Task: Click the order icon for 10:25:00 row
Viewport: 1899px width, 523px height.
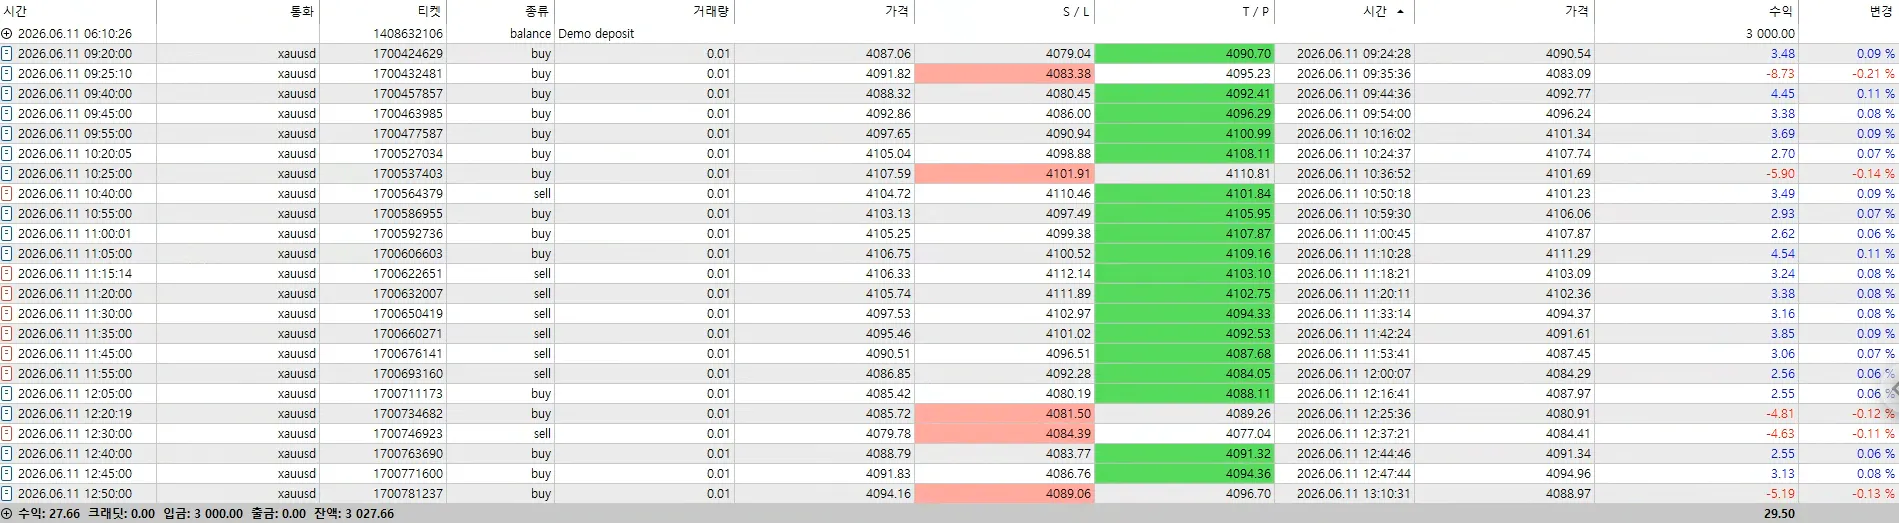Action: click(x=7, y=173)
